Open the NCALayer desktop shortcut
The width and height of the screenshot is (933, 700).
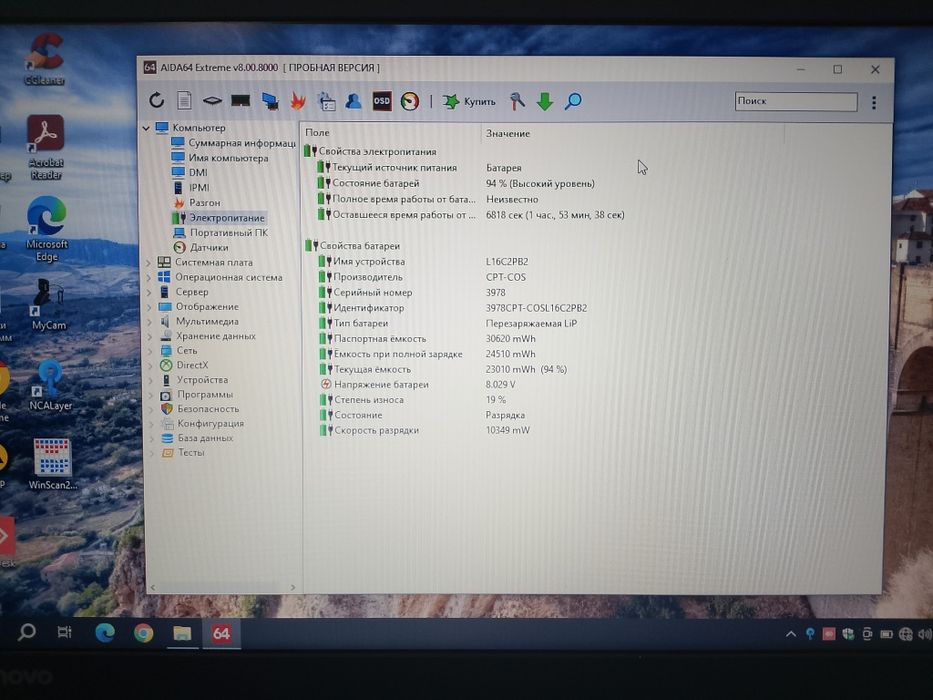tap(50, 385)
